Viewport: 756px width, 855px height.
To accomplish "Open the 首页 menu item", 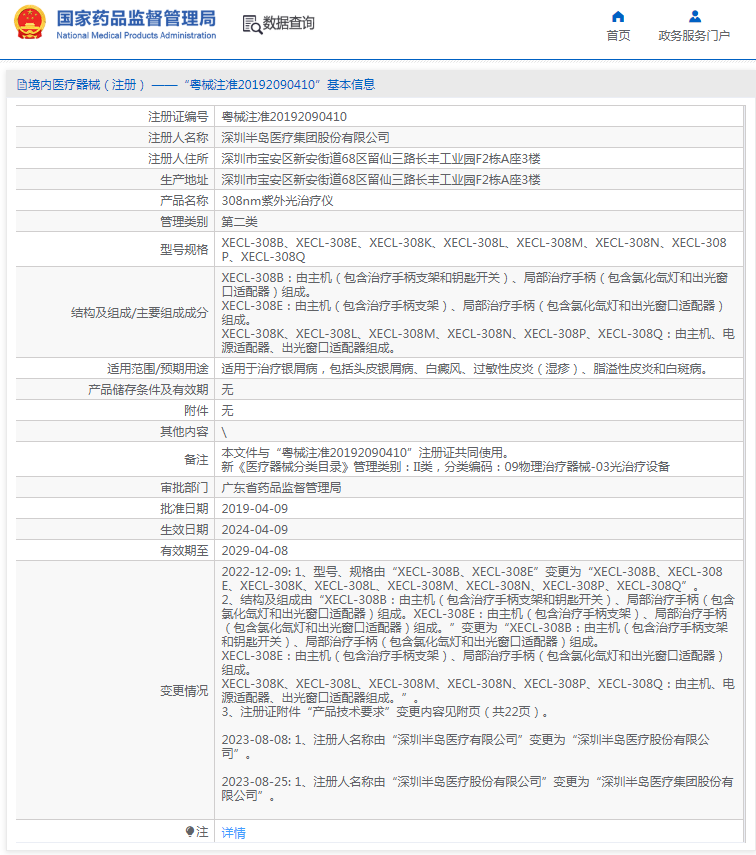I will click(x=618, y=36).
